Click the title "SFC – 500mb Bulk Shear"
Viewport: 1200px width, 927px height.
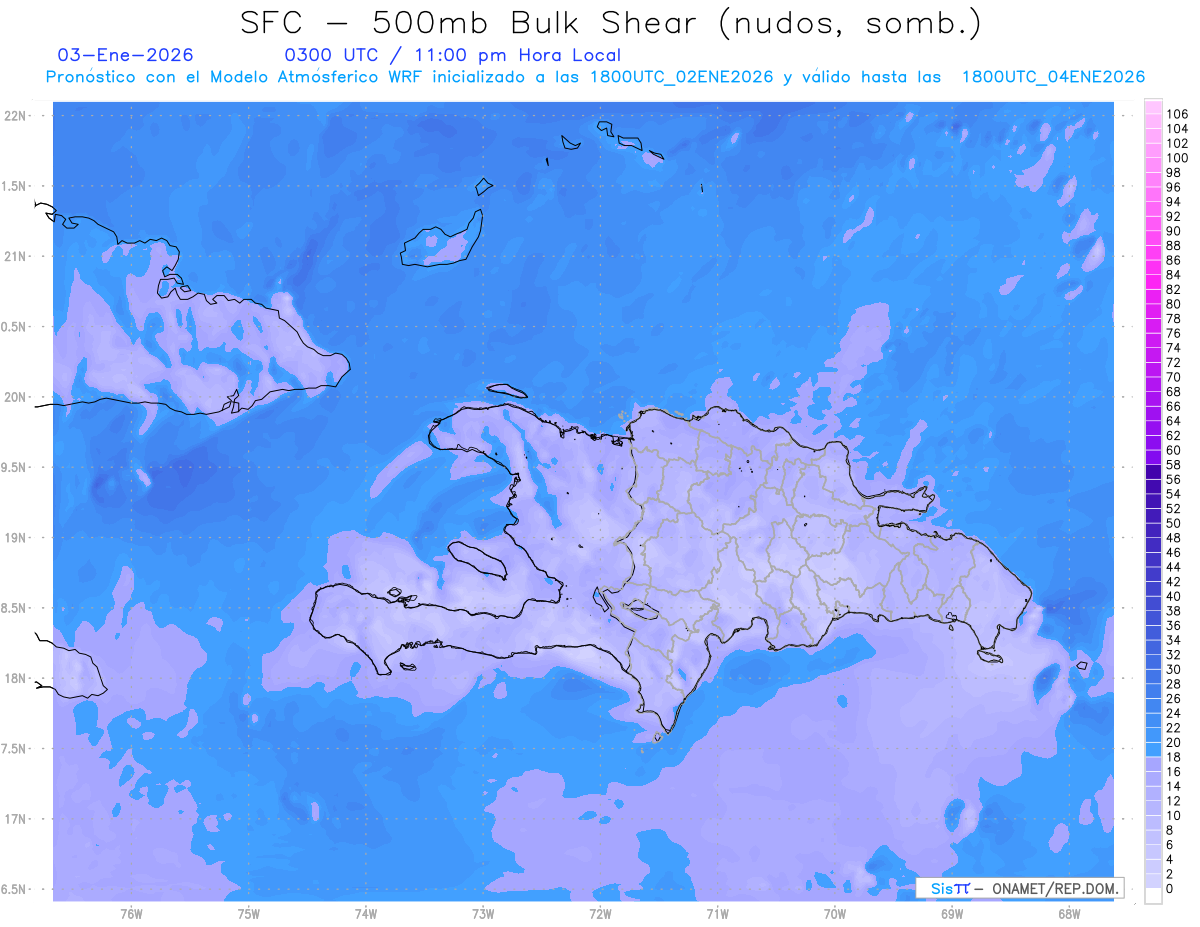pyautogui.click(x=473, y=24)
